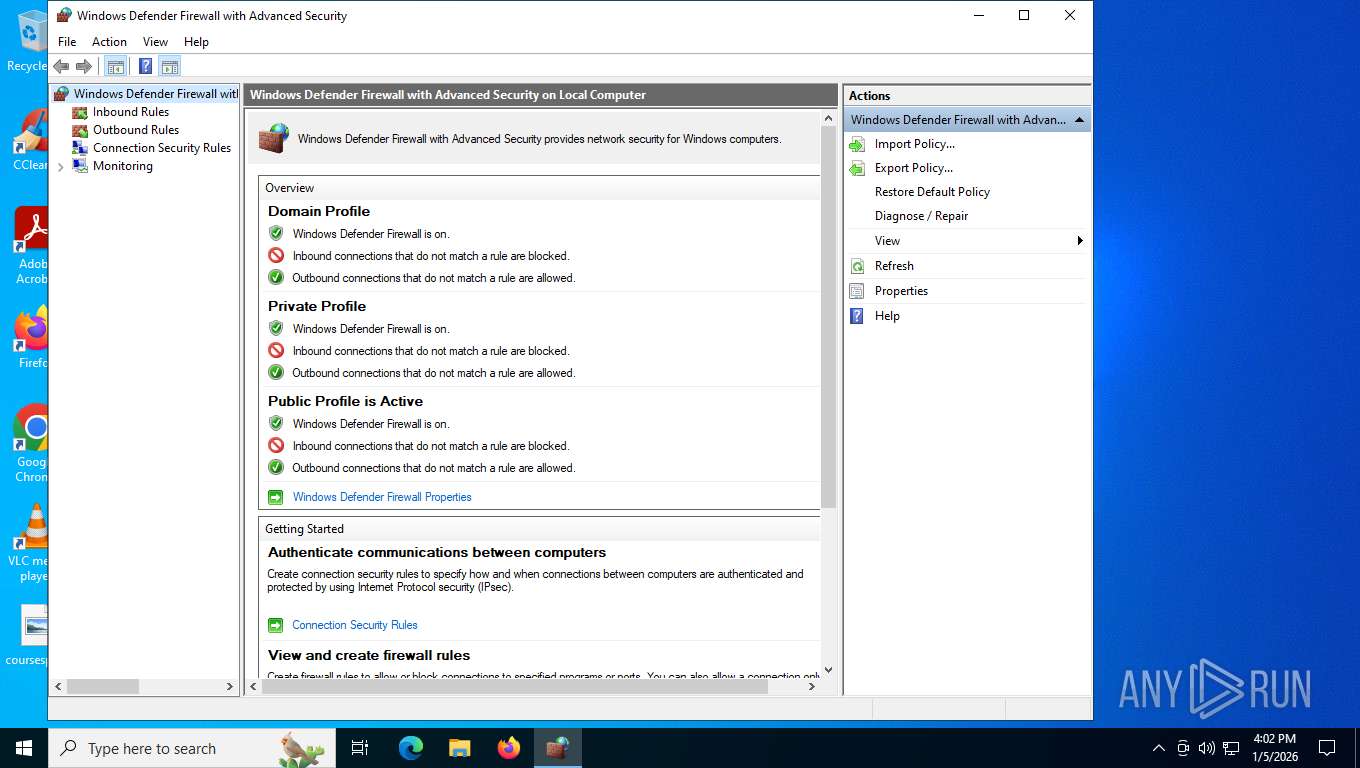The image size is (1360, 768).
Task: Click the Monitoring tree label
Action: click(x=123, y=166)
